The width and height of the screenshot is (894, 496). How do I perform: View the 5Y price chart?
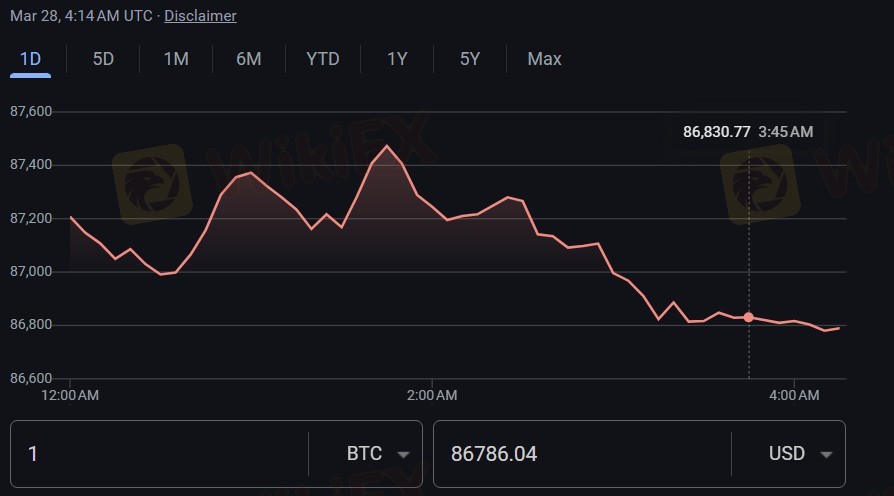470,59
